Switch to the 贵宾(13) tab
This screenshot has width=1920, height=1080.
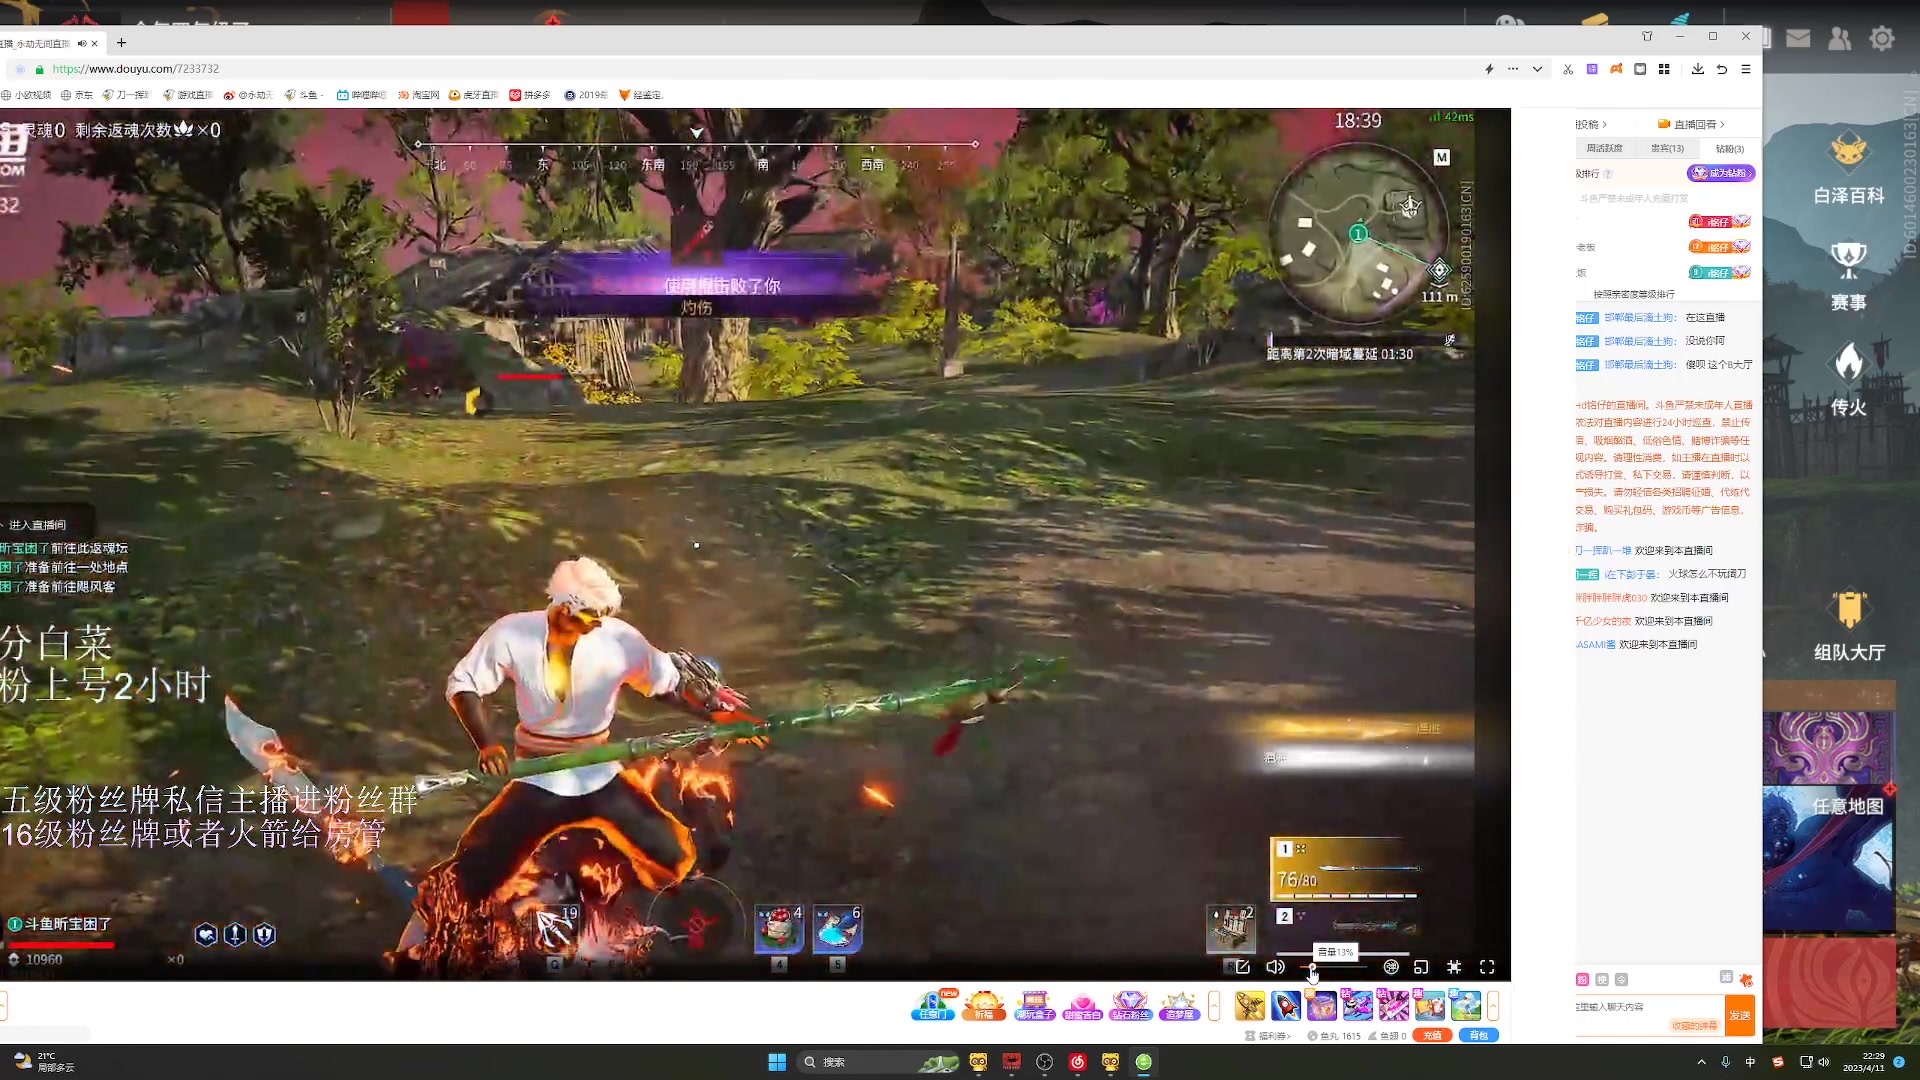click(1667, 148)
